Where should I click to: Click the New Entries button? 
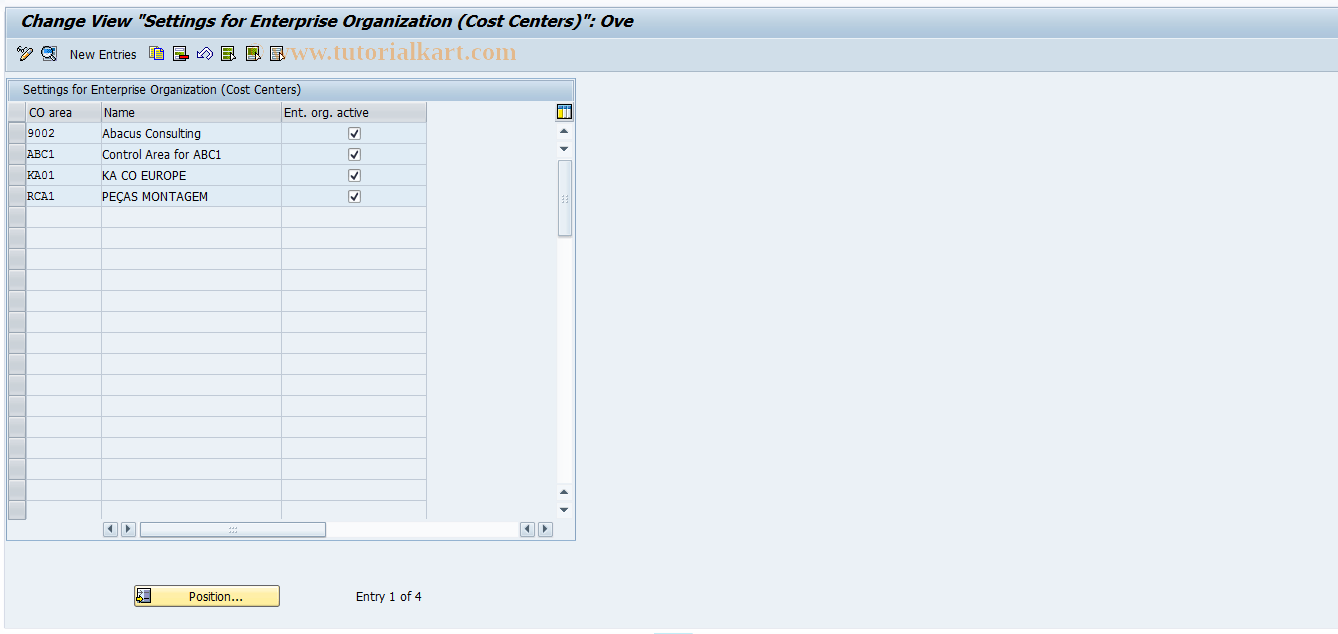pyautogui.click(x=103, y=54)
